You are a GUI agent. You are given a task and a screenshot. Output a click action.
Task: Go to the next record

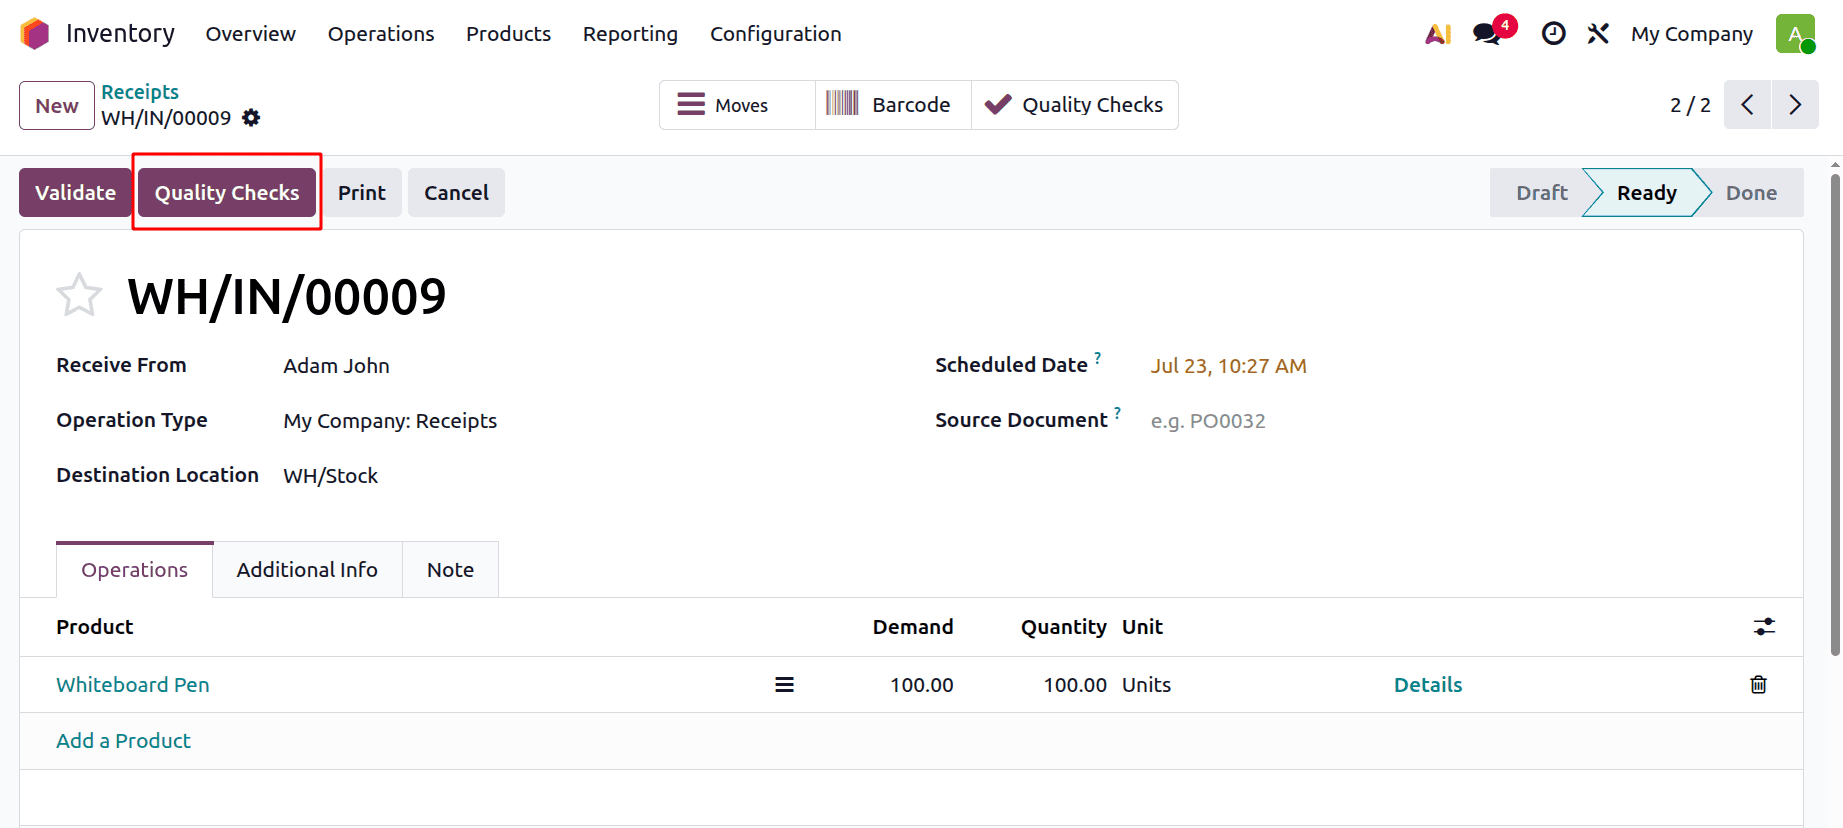click(1795, 105)
